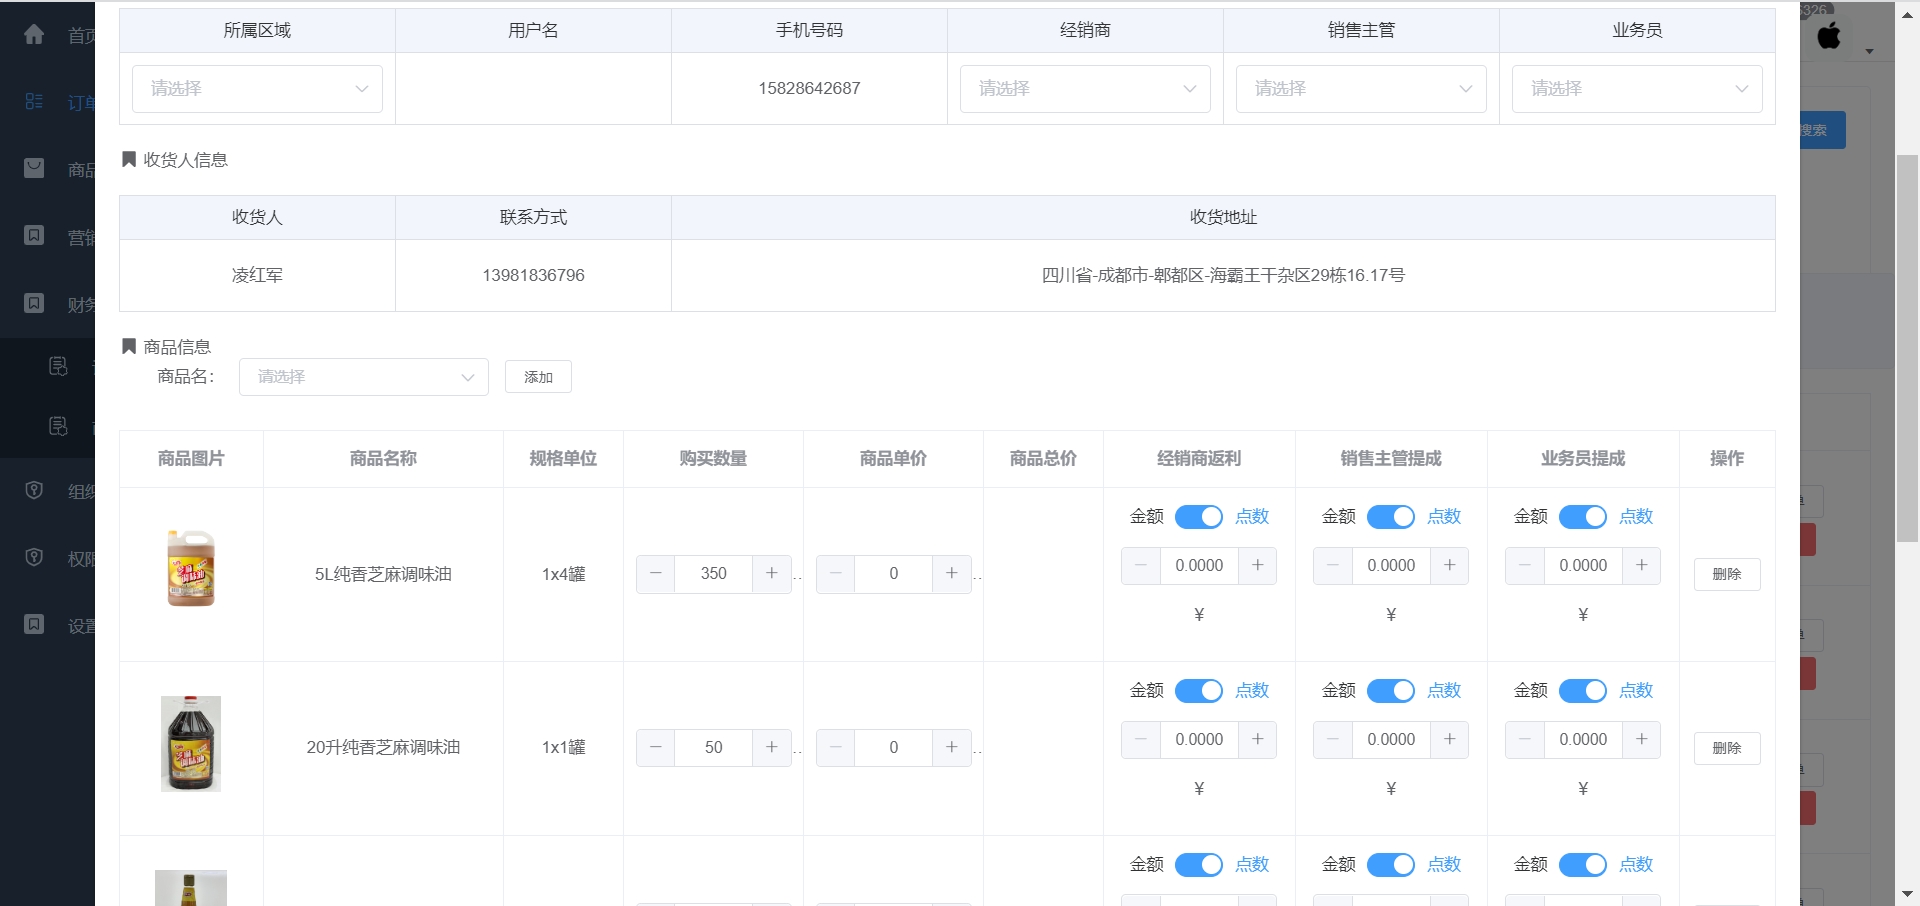Click the phone number 15828642687 cell
Viewport: 1920px width, 906px height.
coord(809,88)
